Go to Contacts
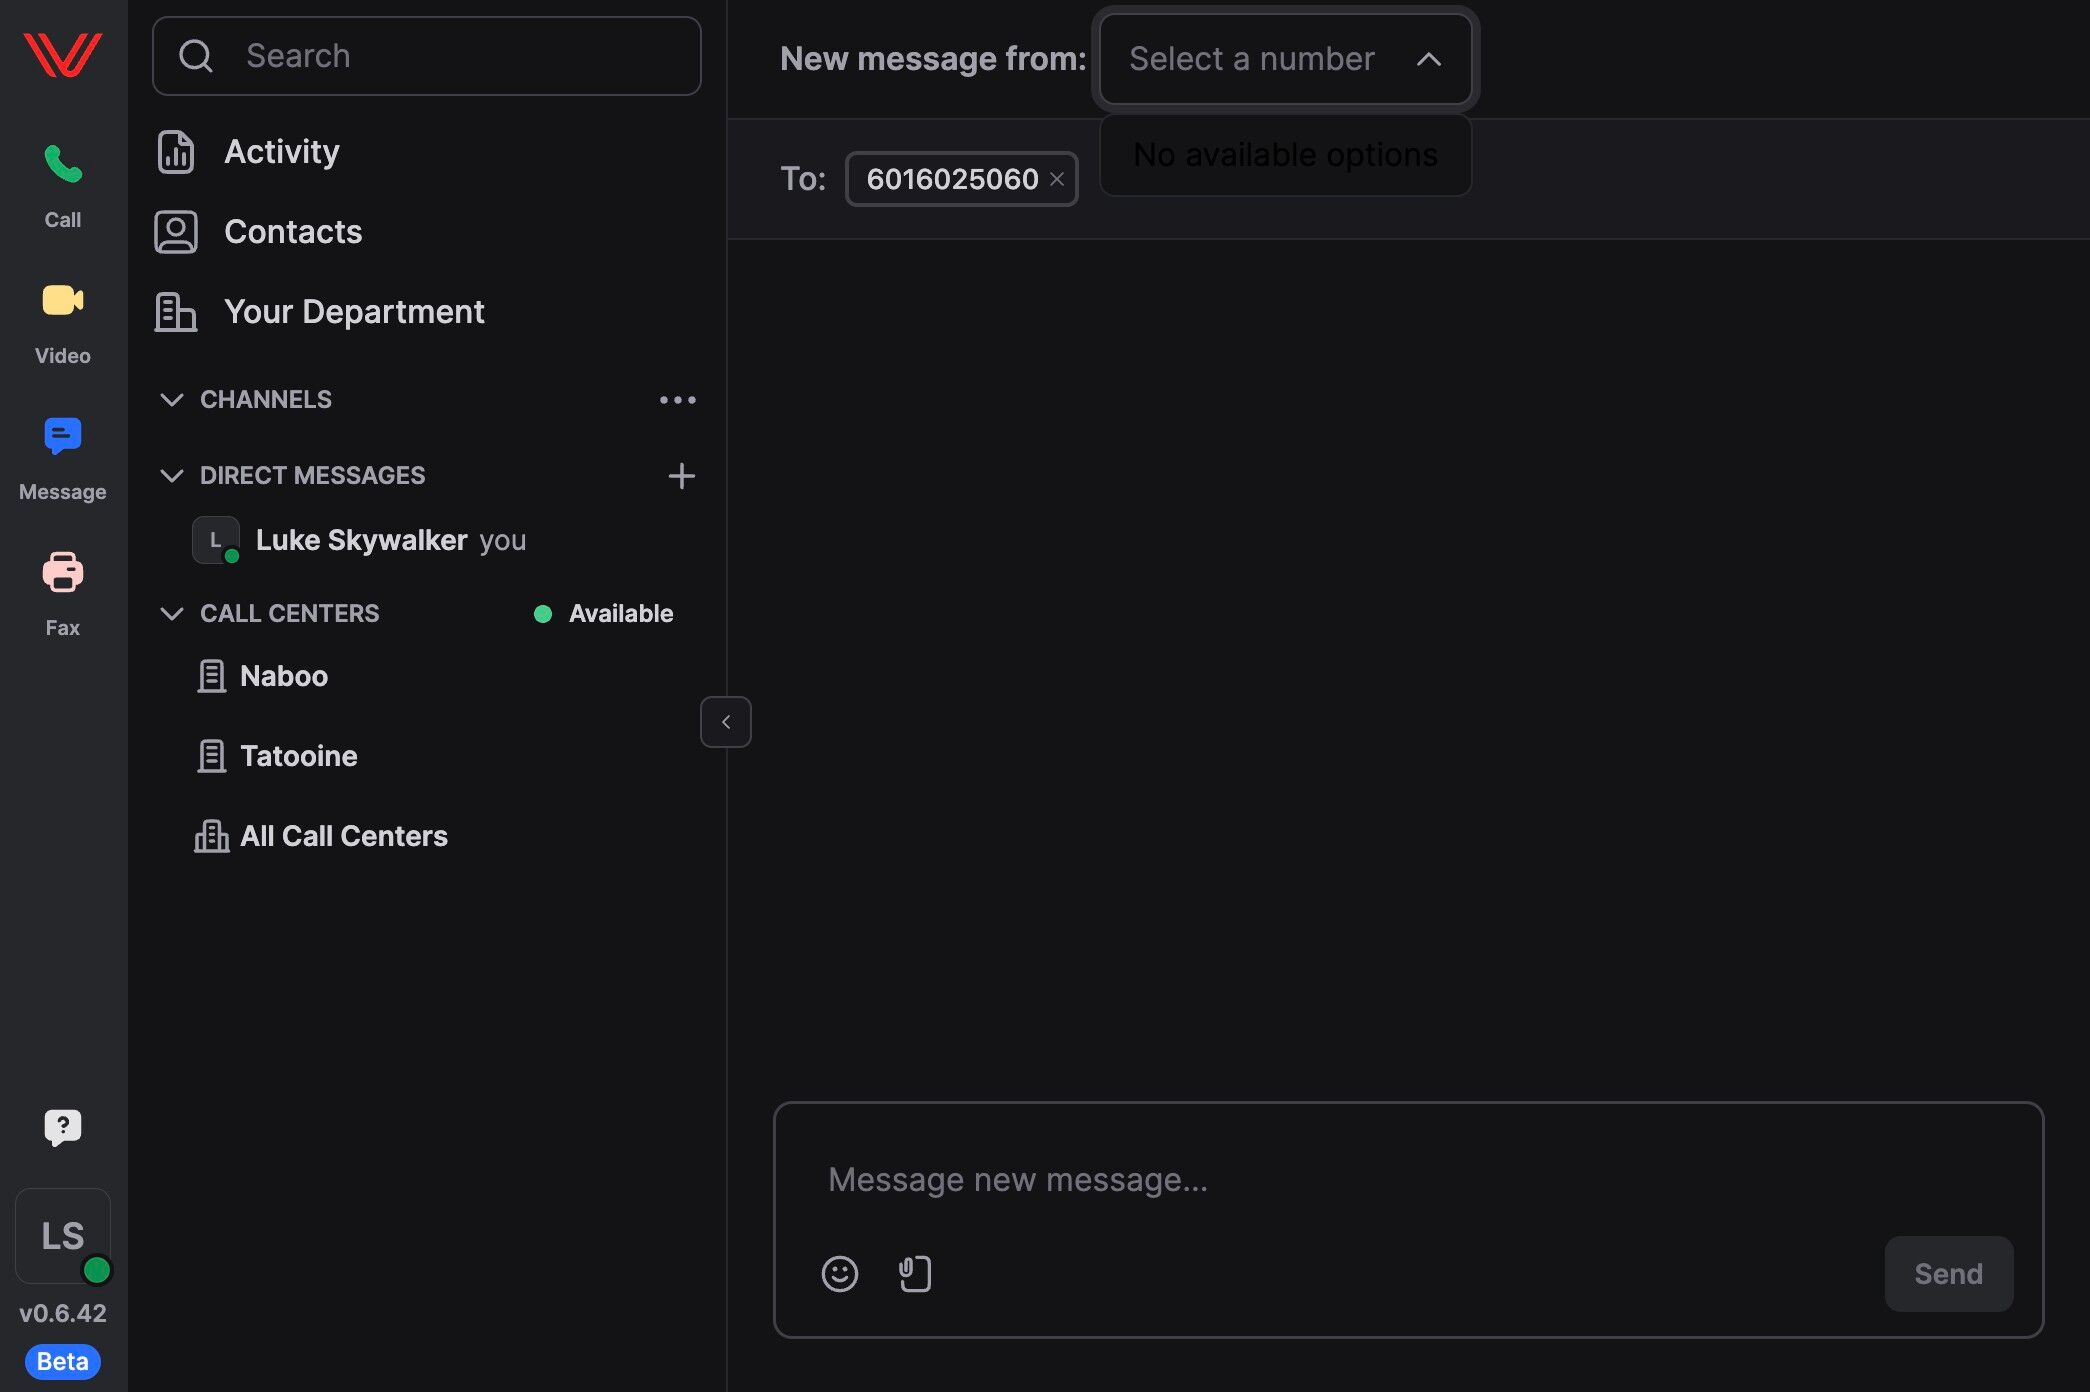This screenshot has width=2090, height=1392. point(292,232)
